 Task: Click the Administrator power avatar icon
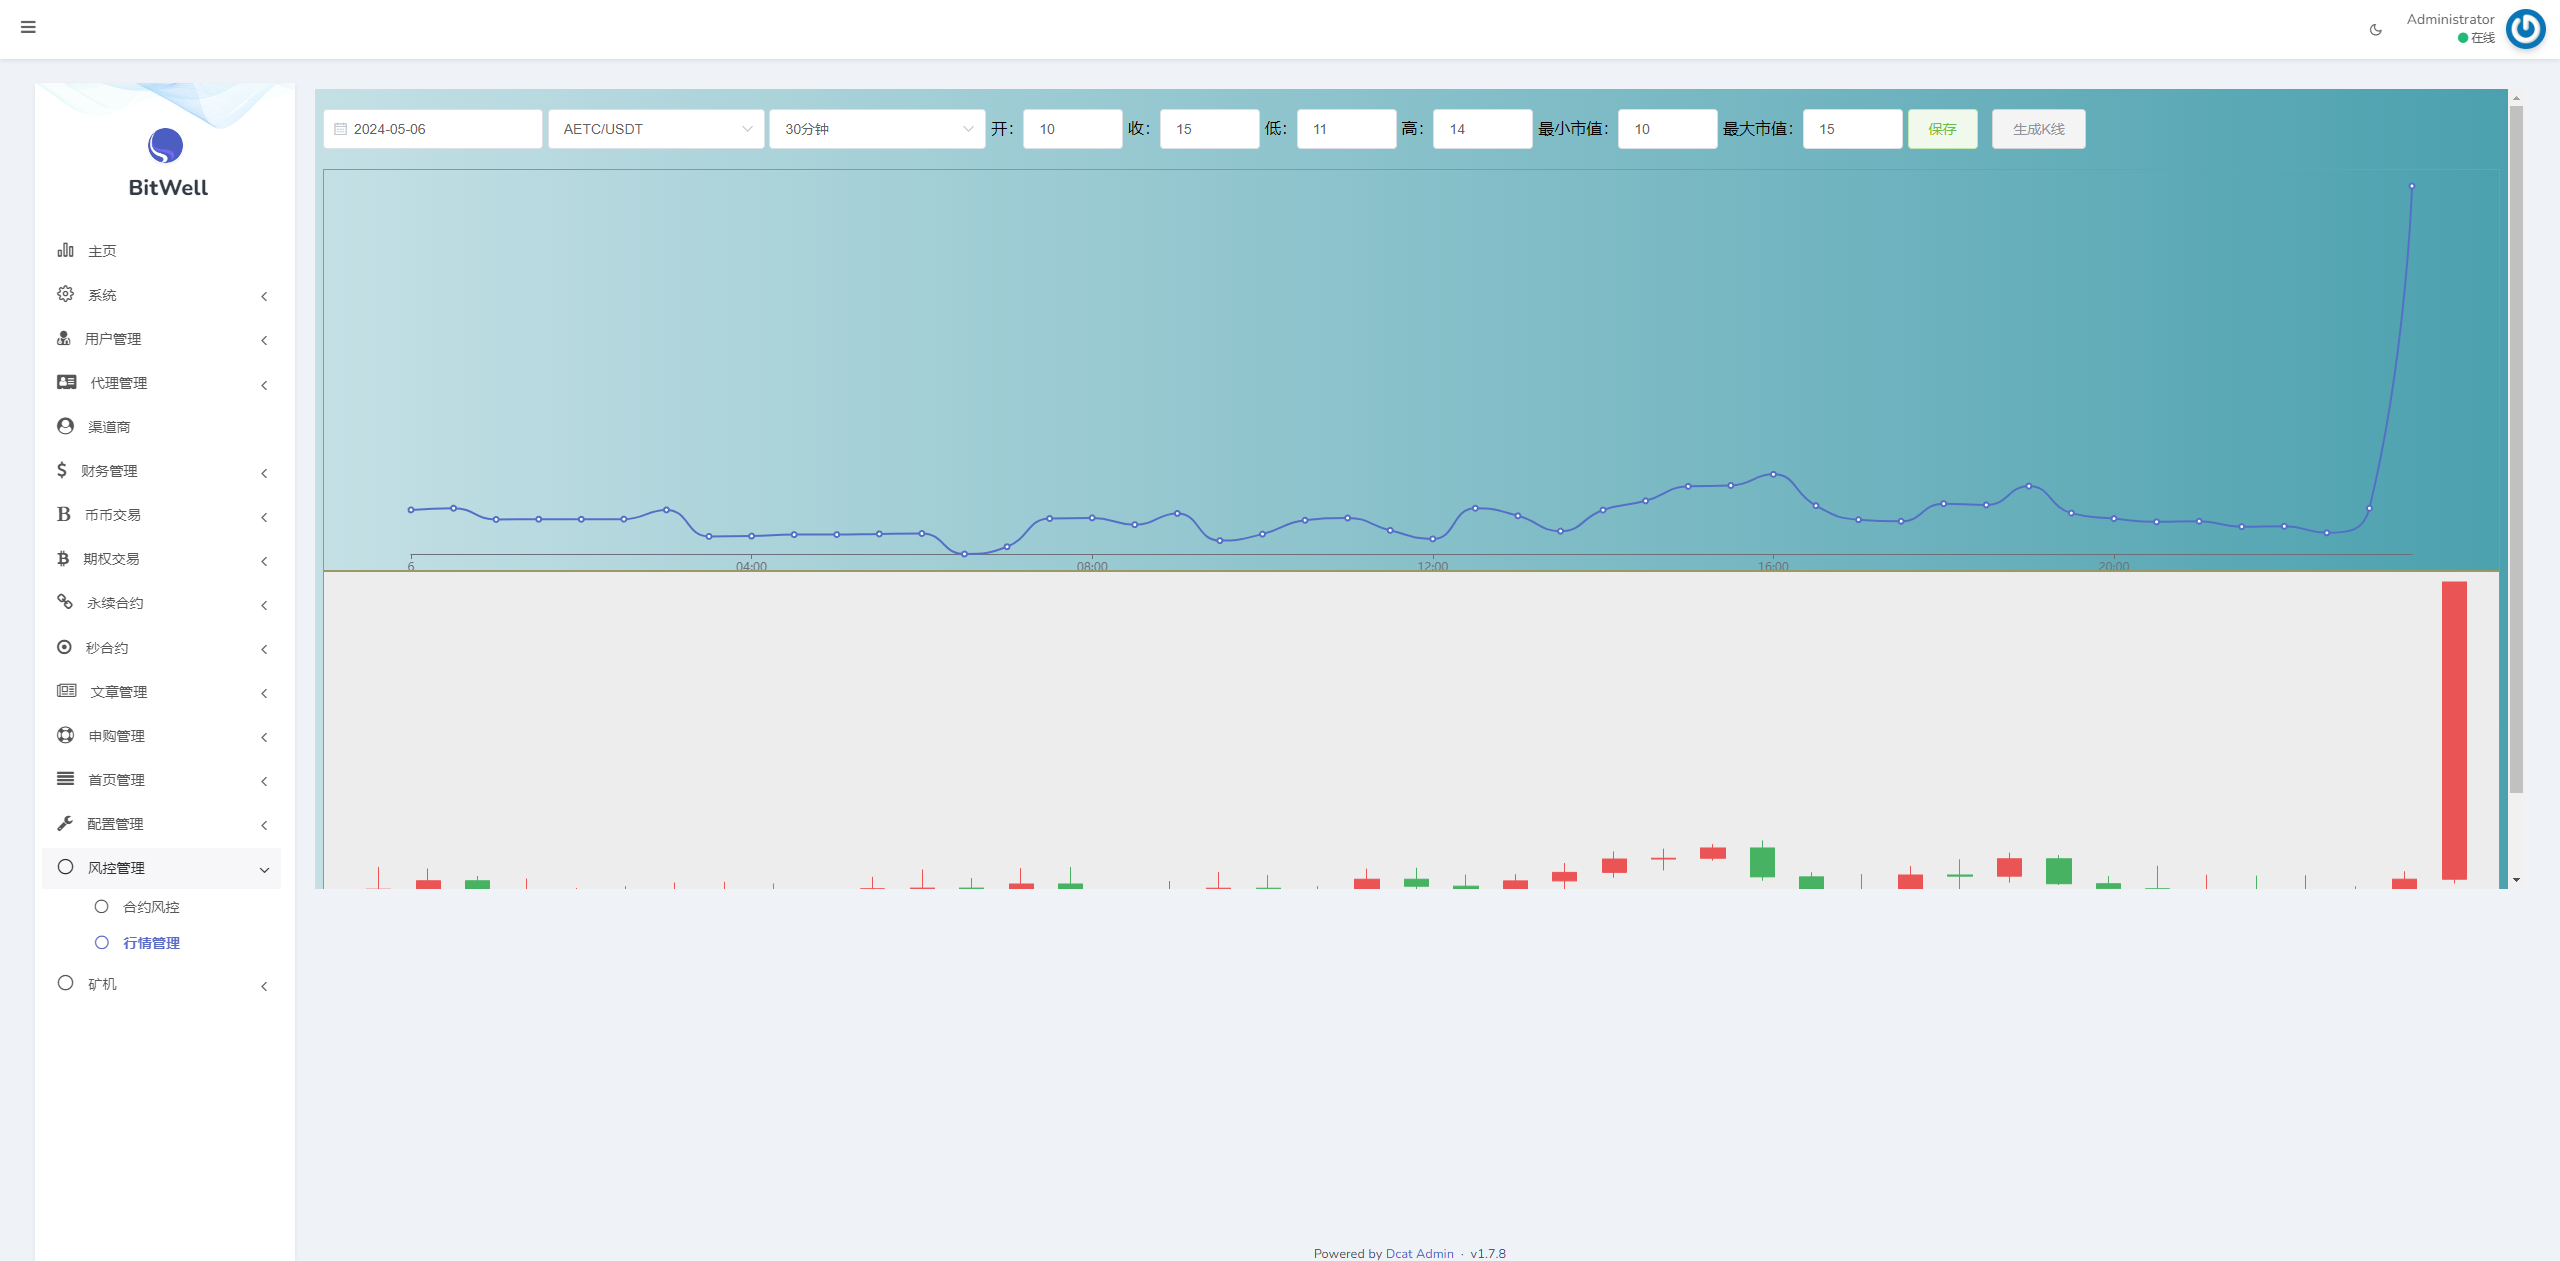tap(2525, 29)
